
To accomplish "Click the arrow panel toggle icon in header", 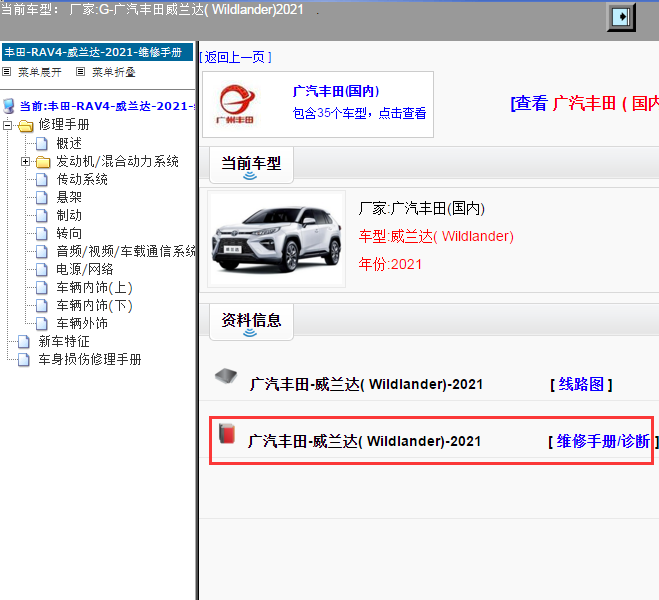I will click(x=621, y=17).
